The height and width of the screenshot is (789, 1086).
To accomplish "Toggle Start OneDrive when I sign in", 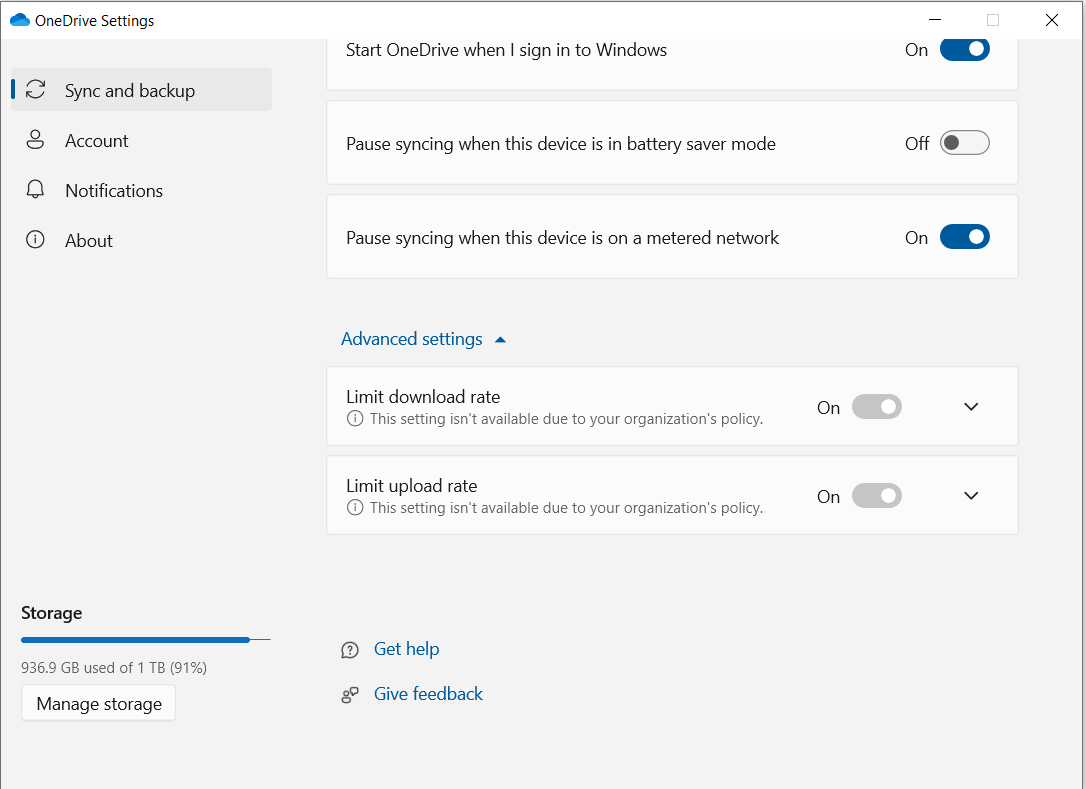I will (x=964, y=49).
